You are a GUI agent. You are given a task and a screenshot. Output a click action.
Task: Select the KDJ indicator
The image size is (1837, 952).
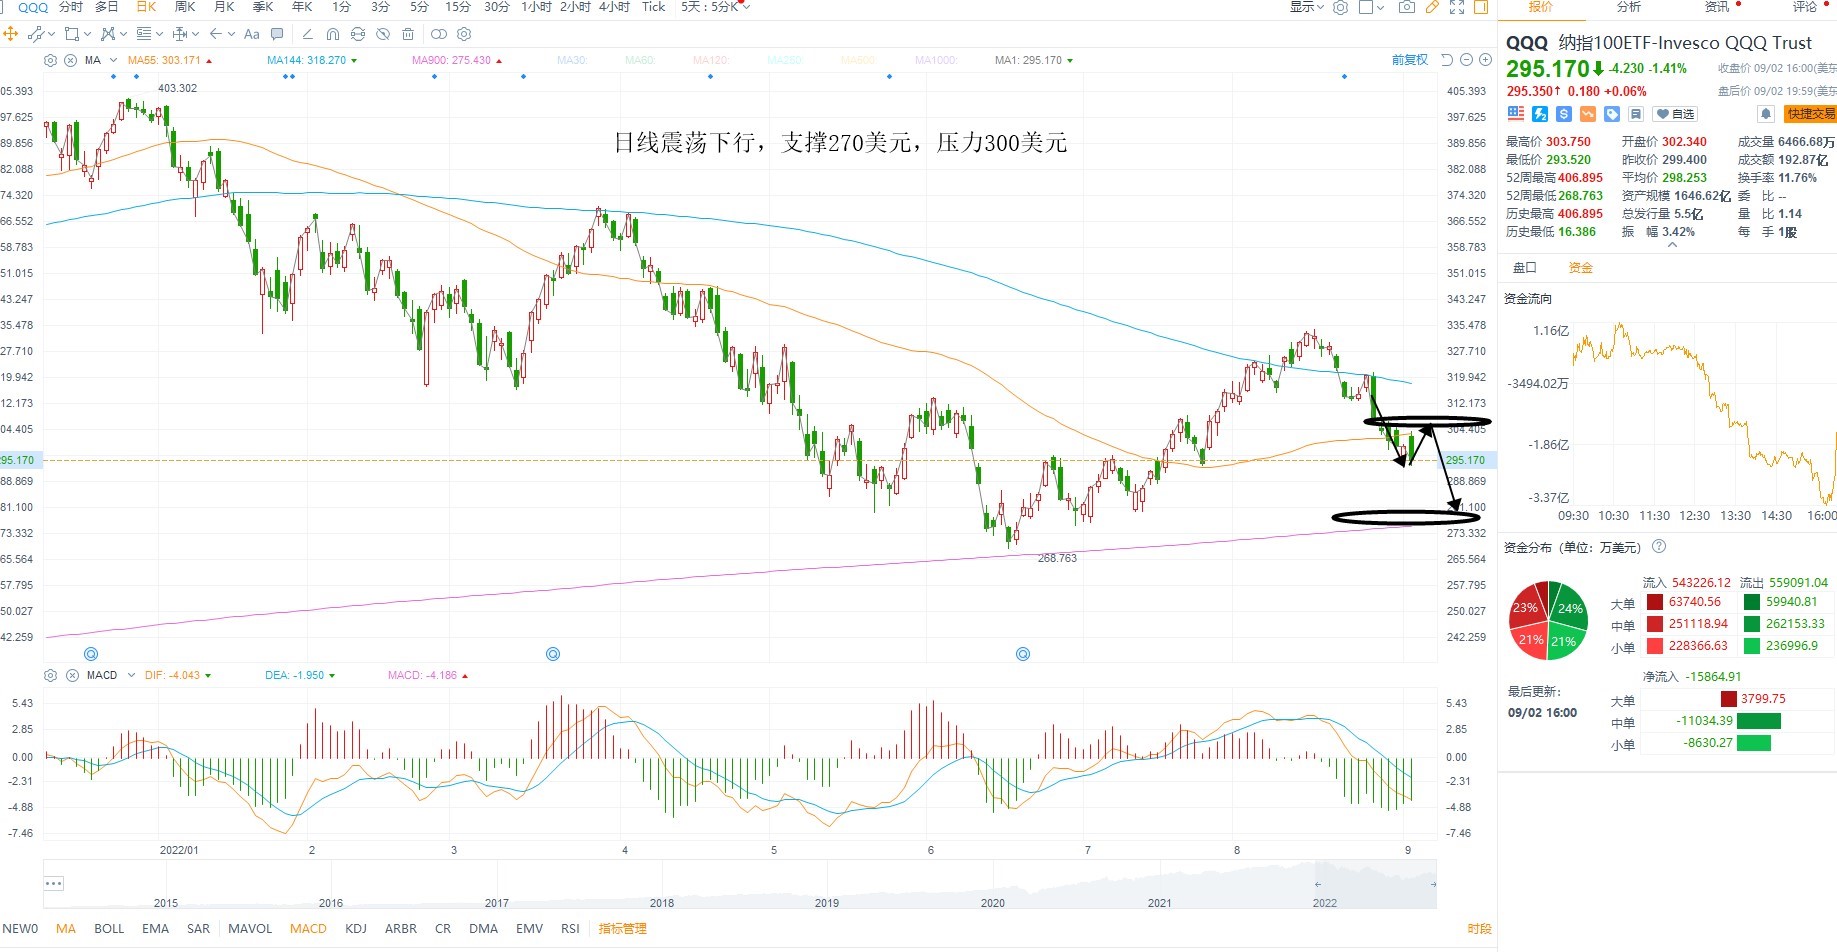(356, 928)
